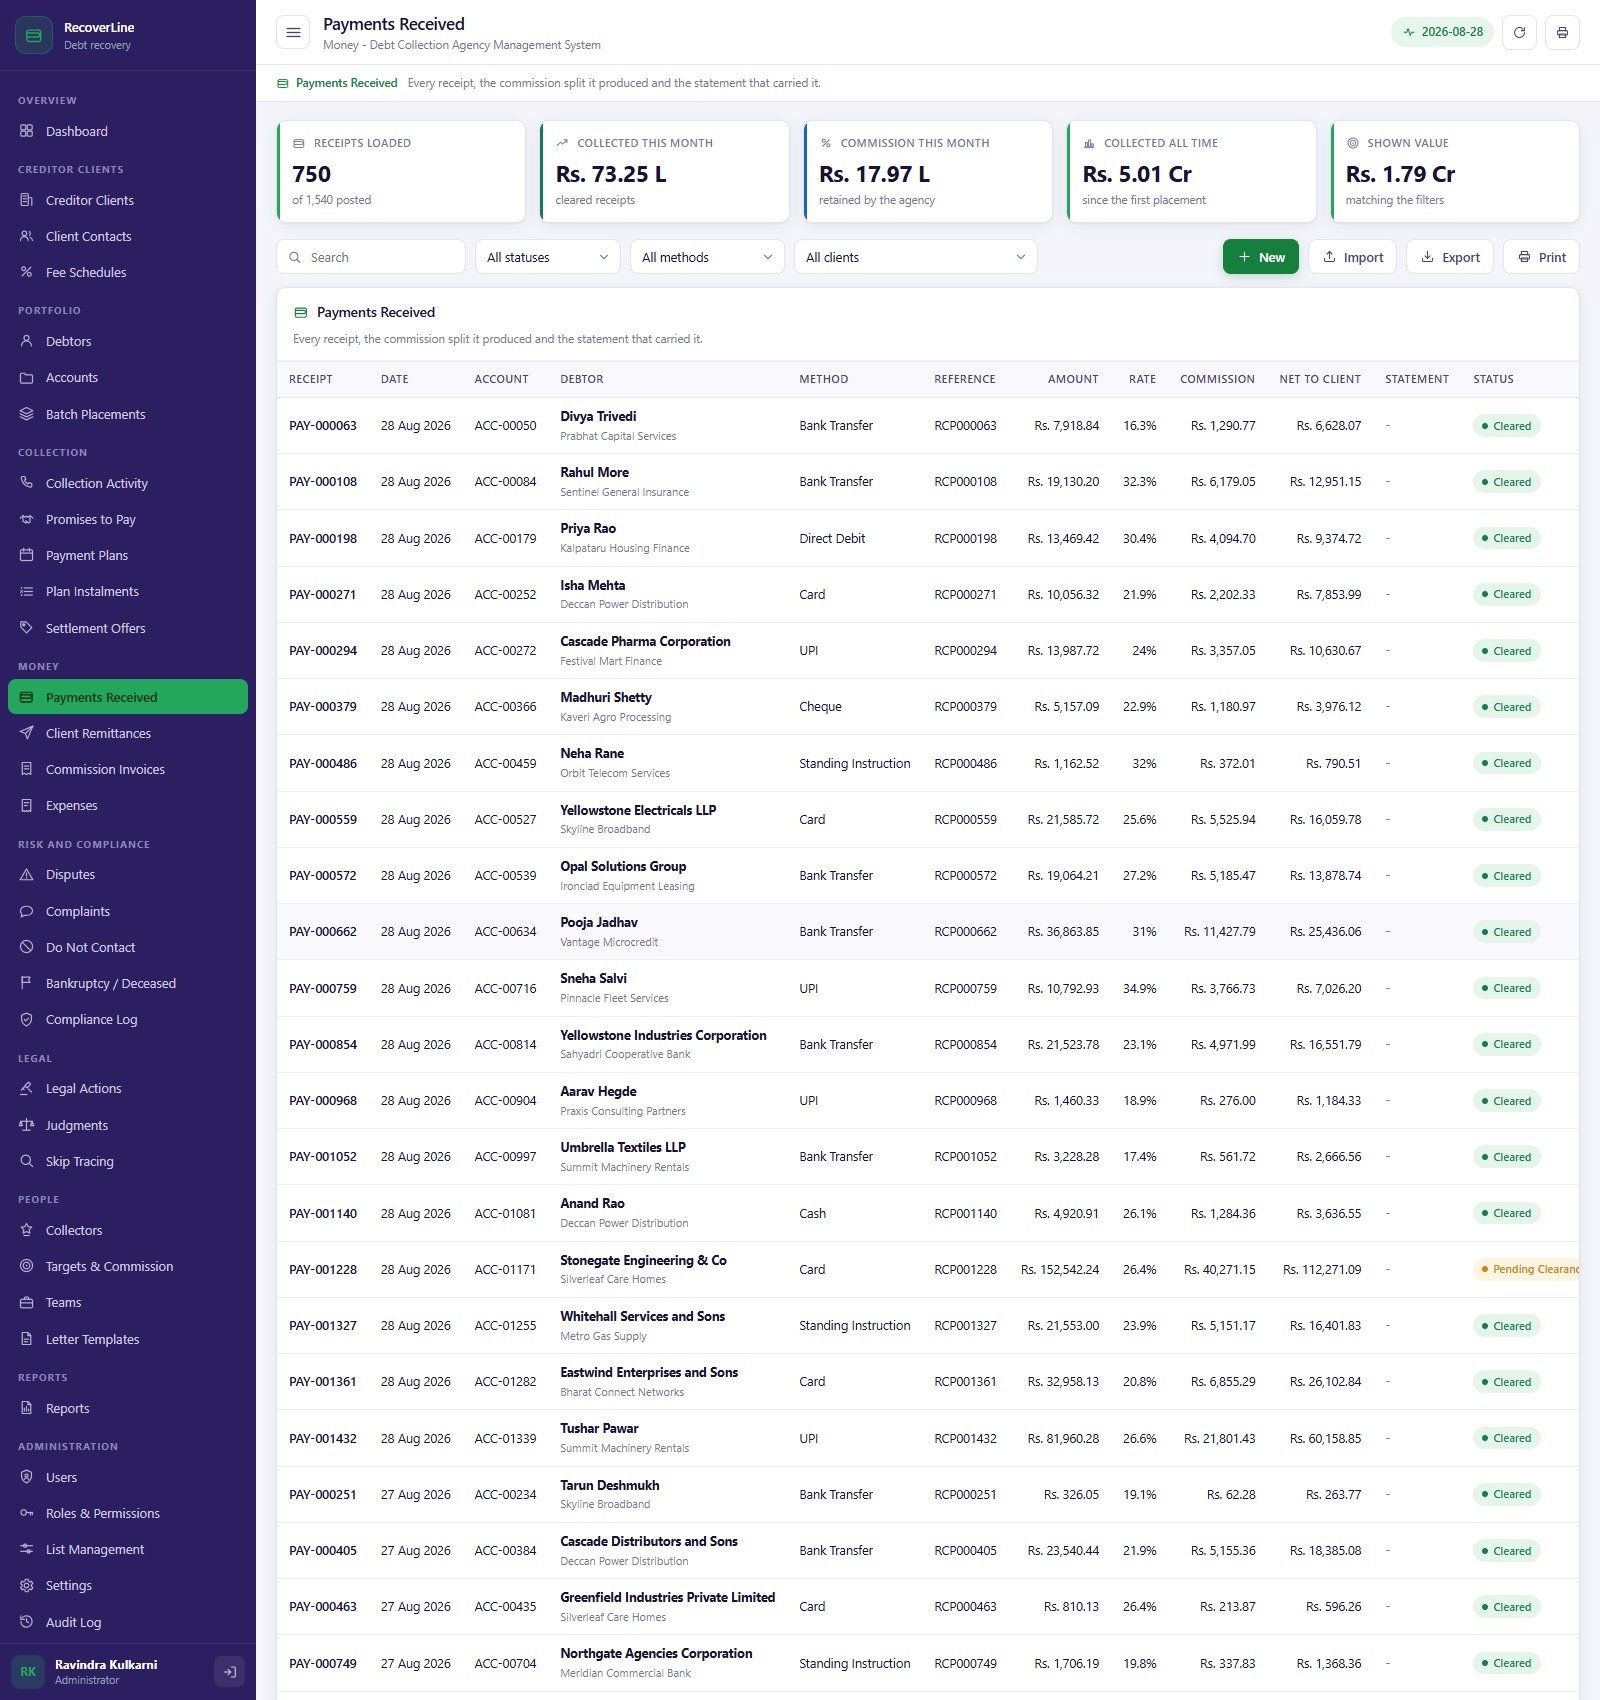Screen dimensions: 1600x1700
Task: Click the green New button
Action: pyautogui.click(x=1261, y=257)
